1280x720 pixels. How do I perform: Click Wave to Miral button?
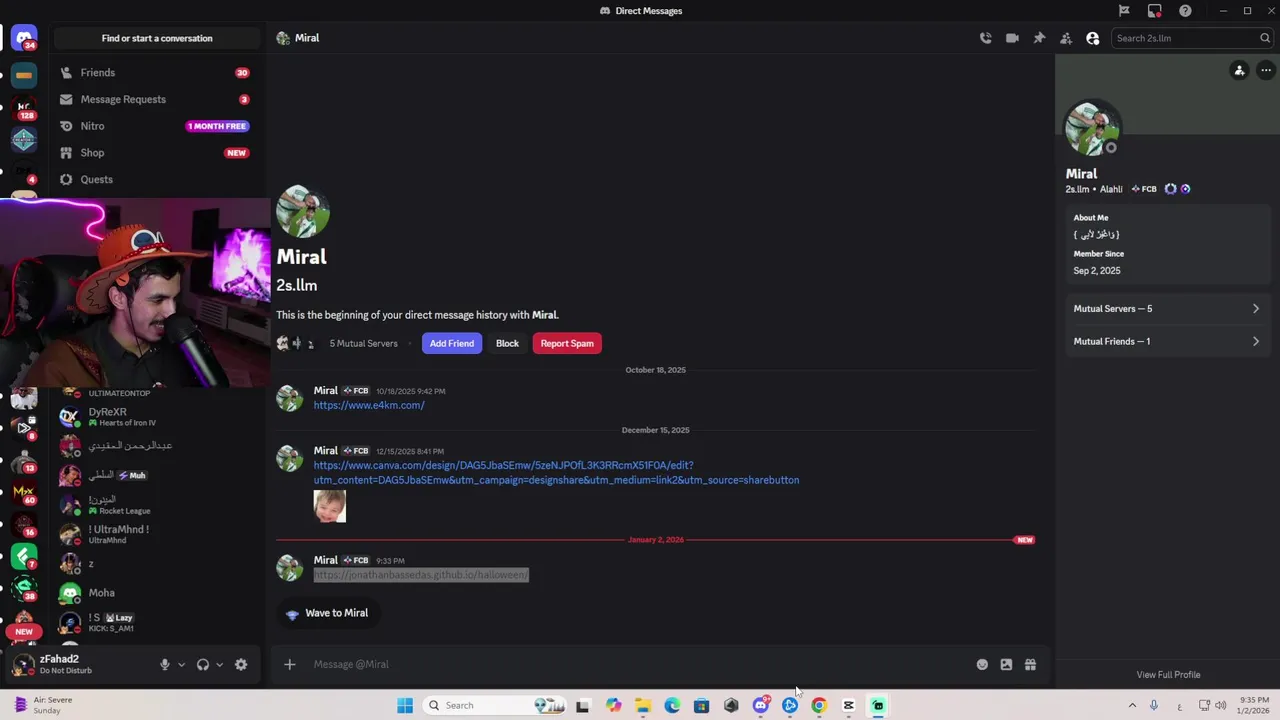point(327,613)
